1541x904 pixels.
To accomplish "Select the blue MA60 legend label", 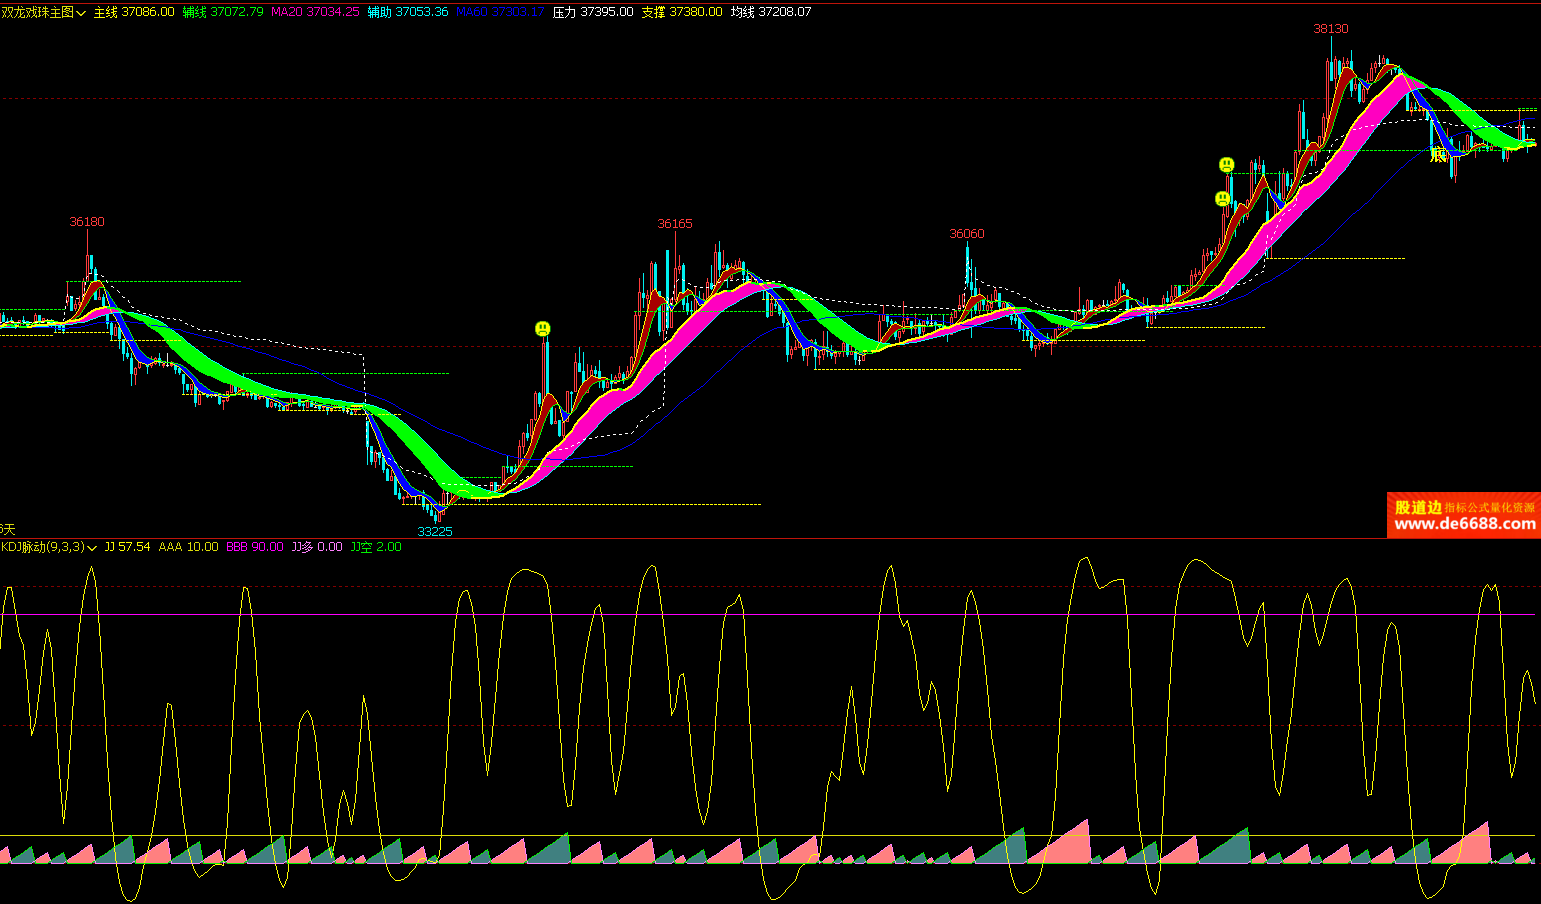I will click(x=500, y=12).
